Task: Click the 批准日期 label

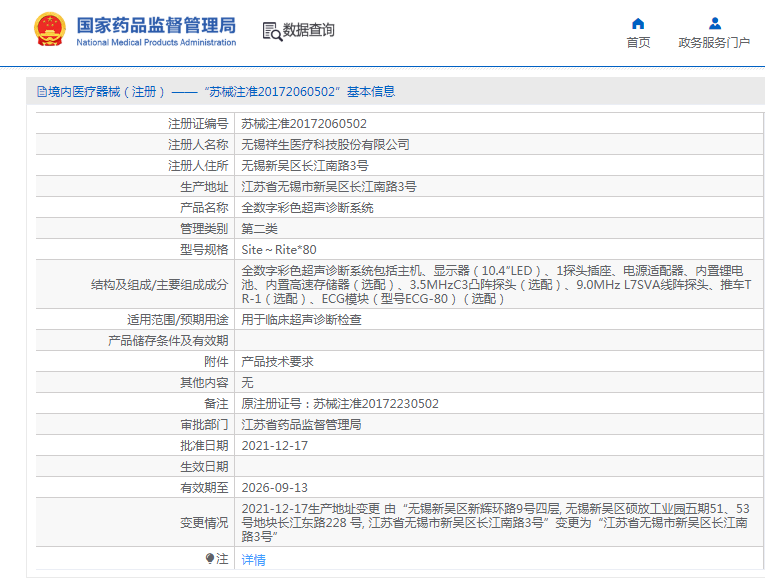Action: 204,445
